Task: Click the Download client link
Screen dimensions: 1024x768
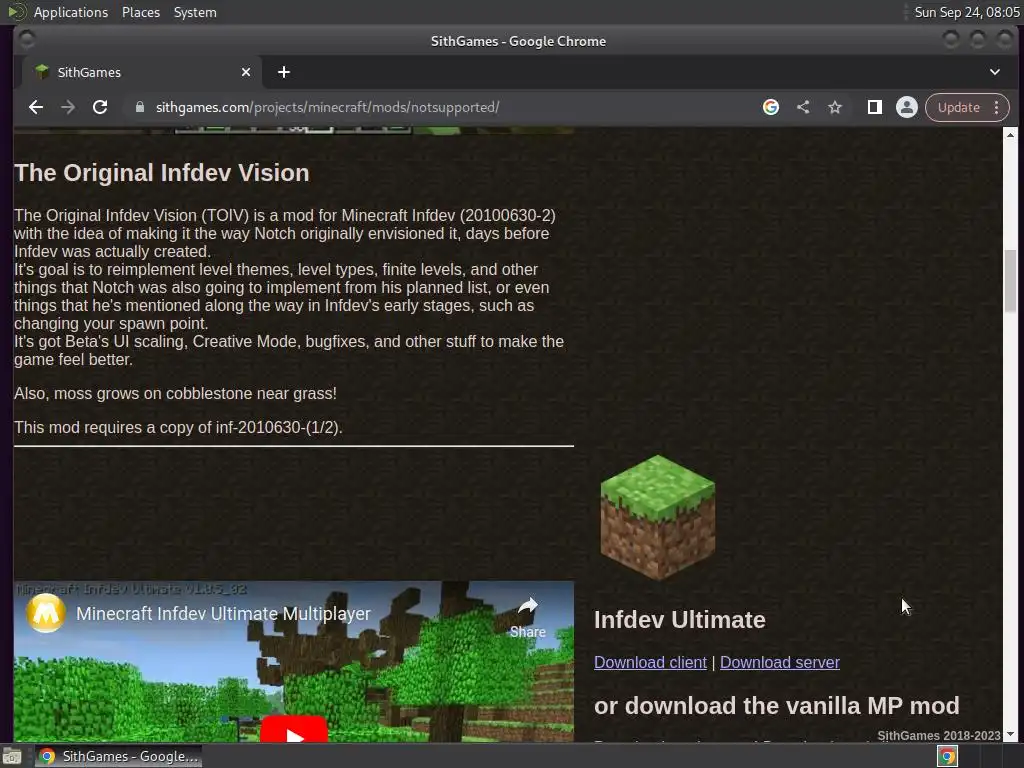Action: pyautogui.click(x=650, y=662)
